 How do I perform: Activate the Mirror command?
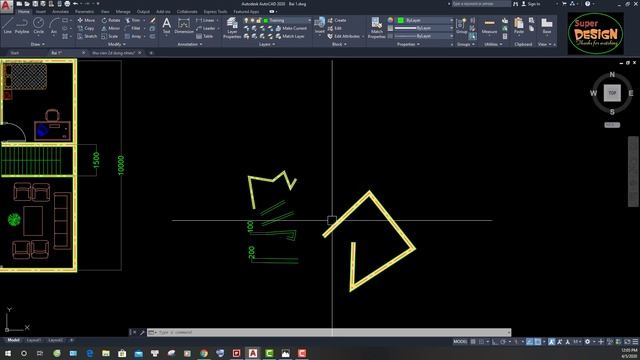[x=111, y=28]
